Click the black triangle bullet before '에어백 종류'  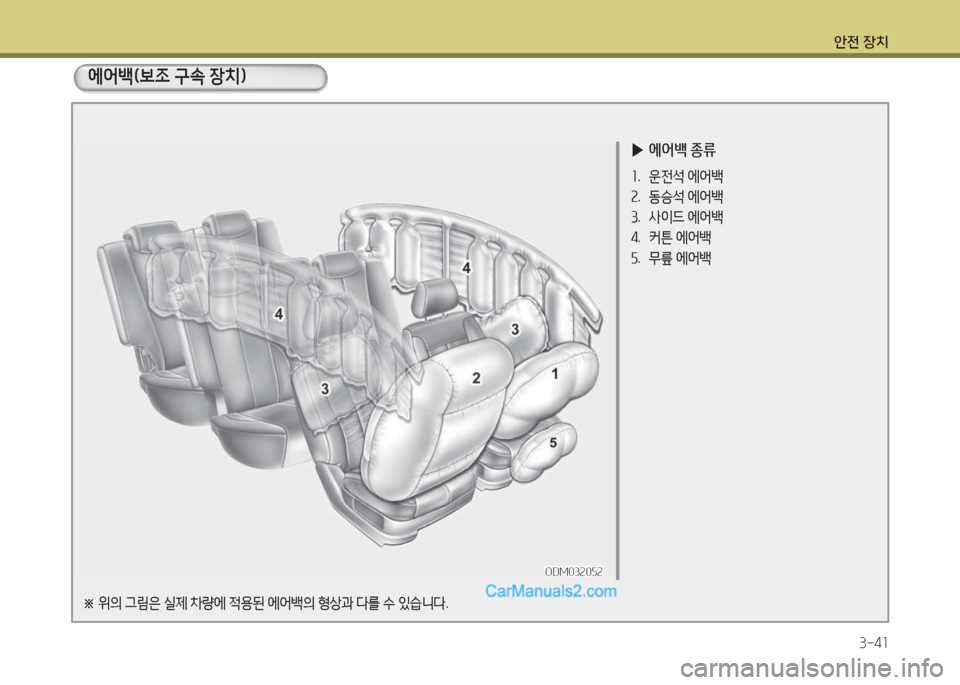637,150
